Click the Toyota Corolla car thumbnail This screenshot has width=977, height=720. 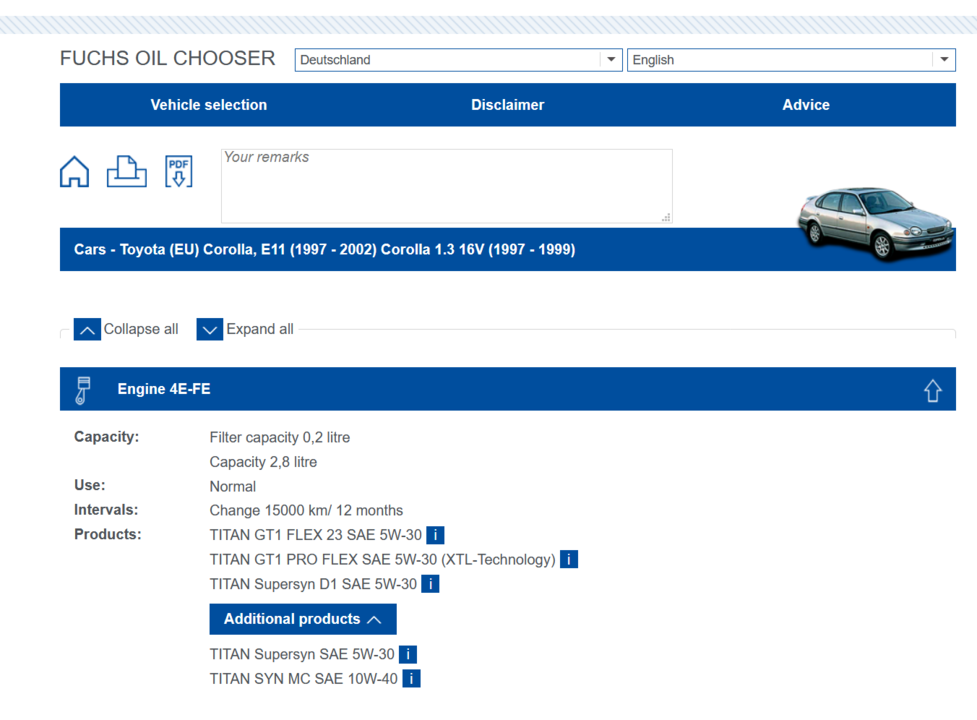tap(875, 223)
